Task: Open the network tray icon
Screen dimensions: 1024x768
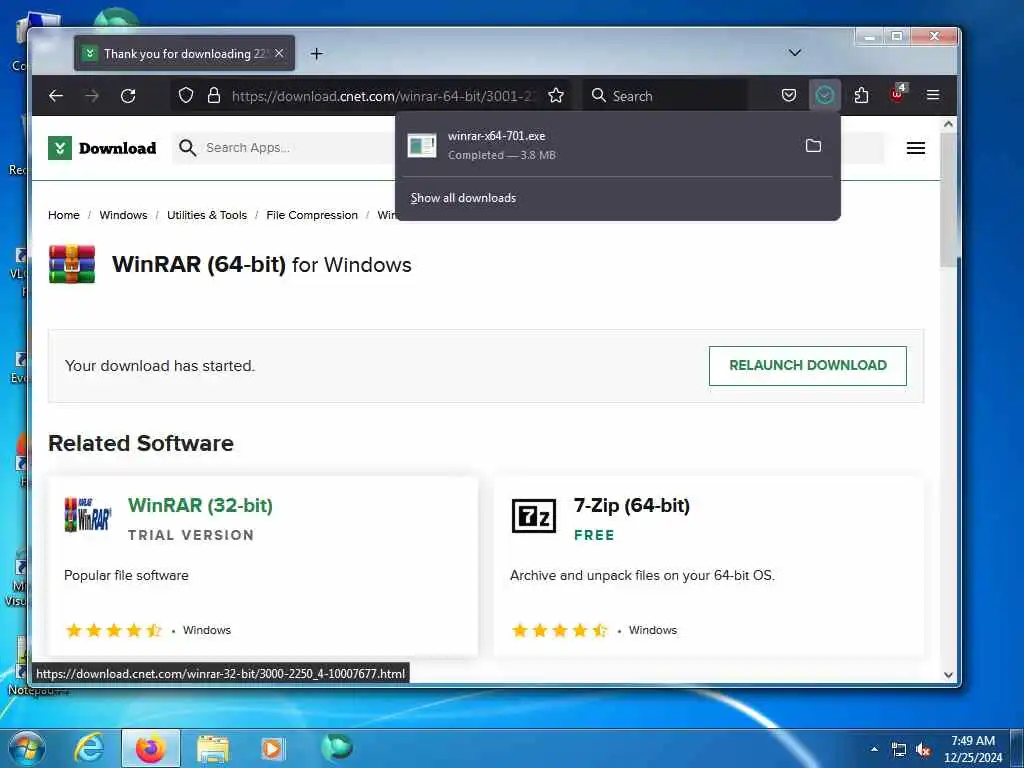Action: tap(899, 750)
